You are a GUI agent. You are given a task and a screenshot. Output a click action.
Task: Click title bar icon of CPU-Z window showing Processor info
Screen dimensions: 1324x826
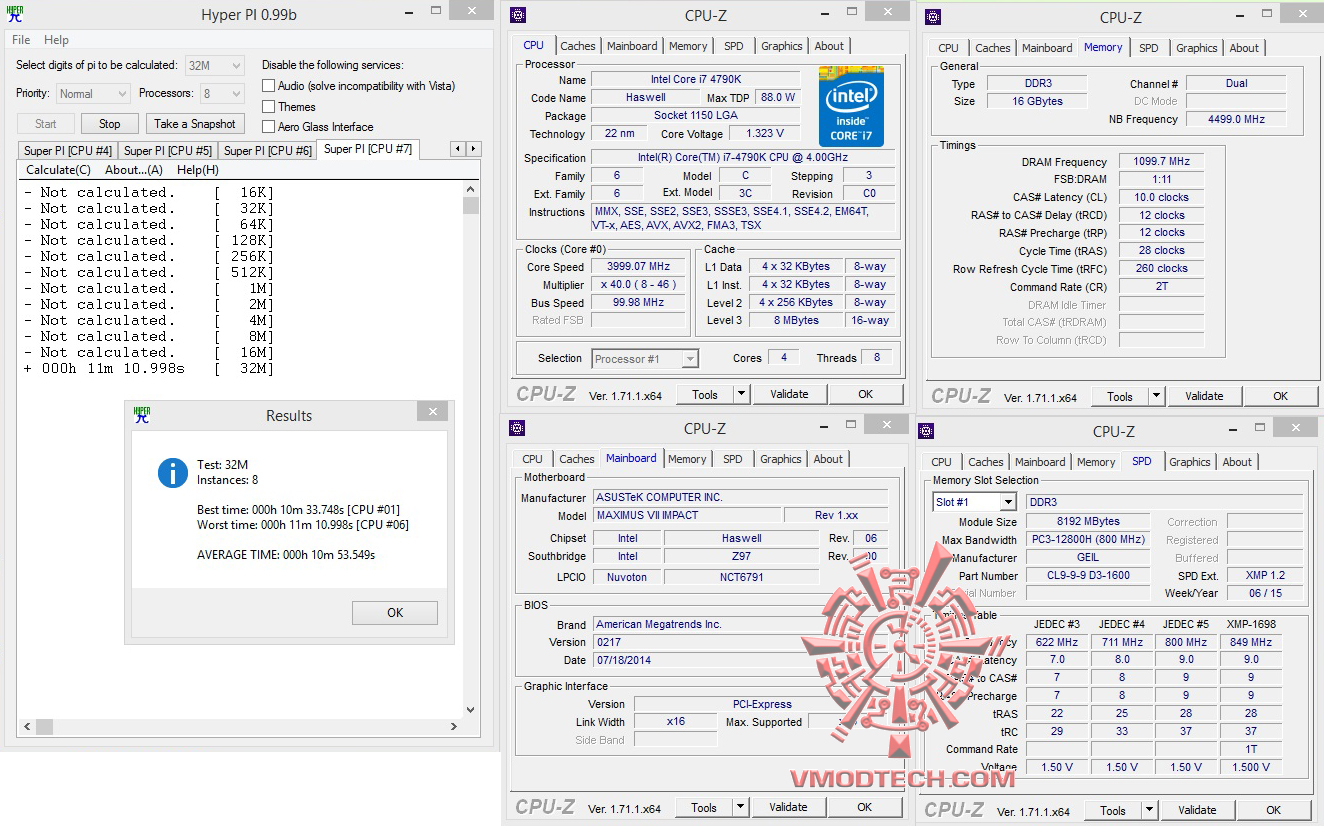tap(517, 14)
